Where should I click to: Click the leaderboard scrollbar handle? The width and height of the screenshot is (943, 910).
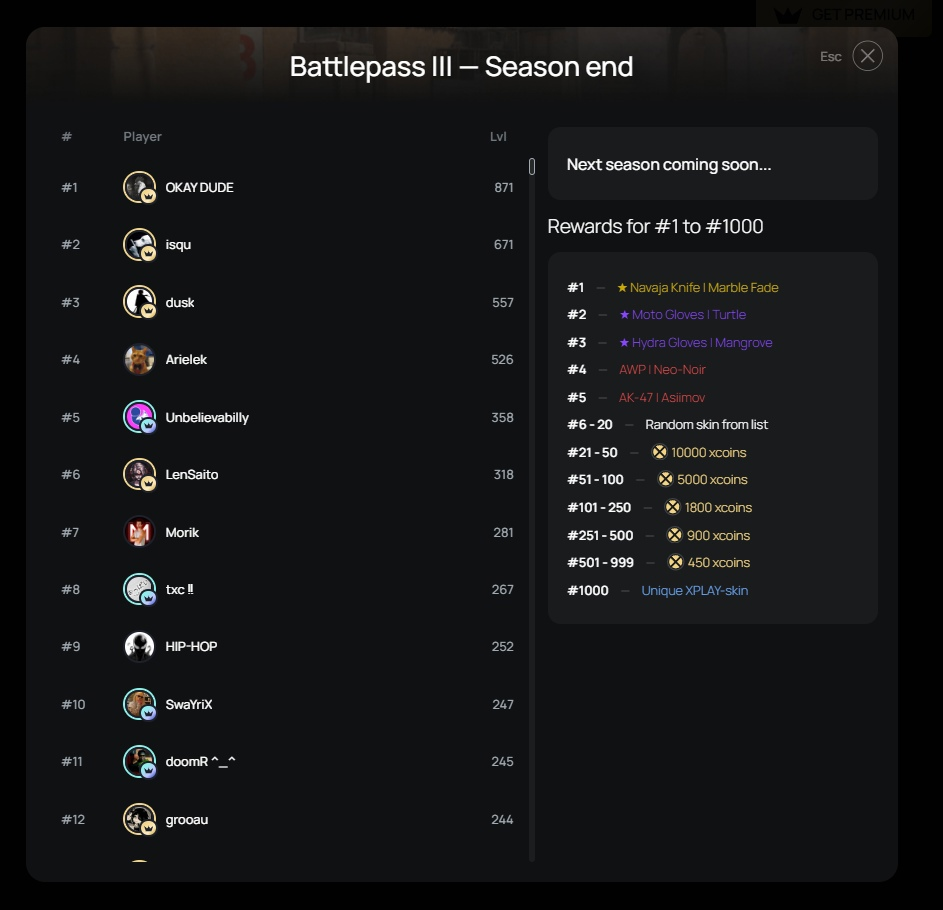pos(532,167)
